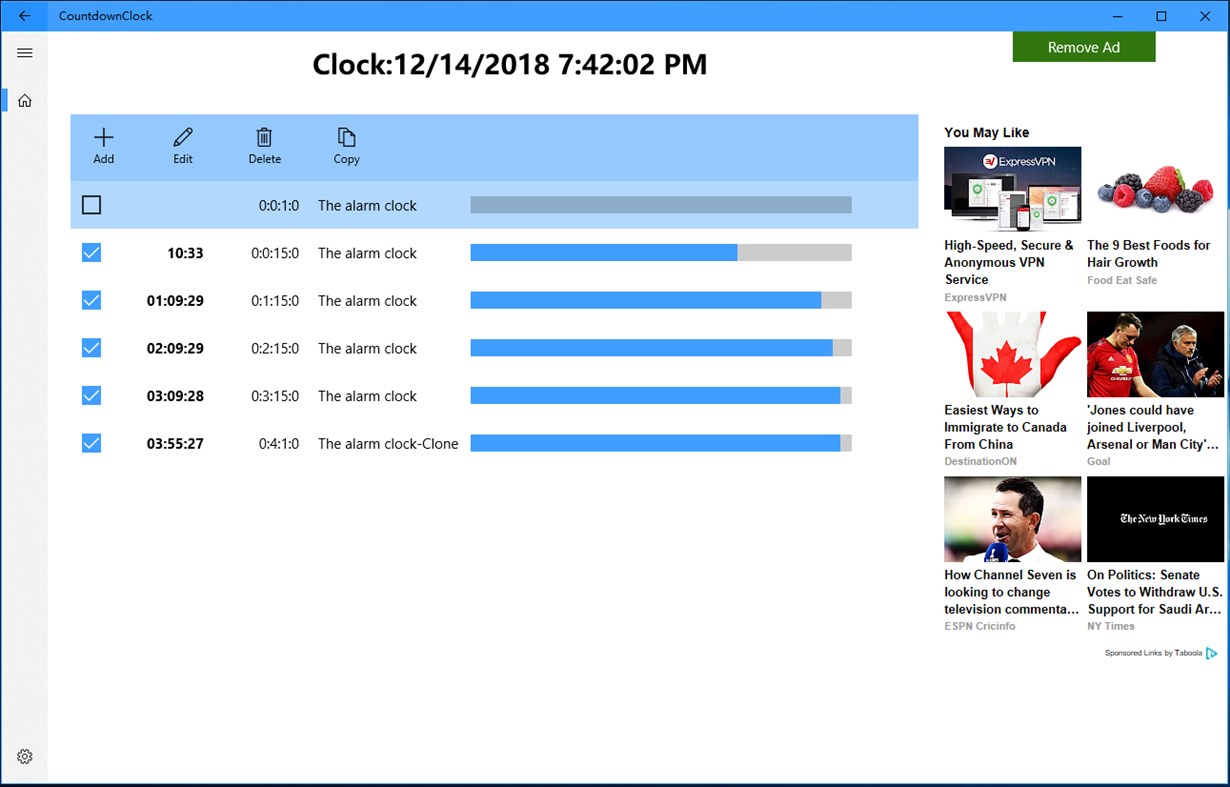Click the Remove Ad button
The width and height of the screenshot is (1230, 787).
[1084, 46]
